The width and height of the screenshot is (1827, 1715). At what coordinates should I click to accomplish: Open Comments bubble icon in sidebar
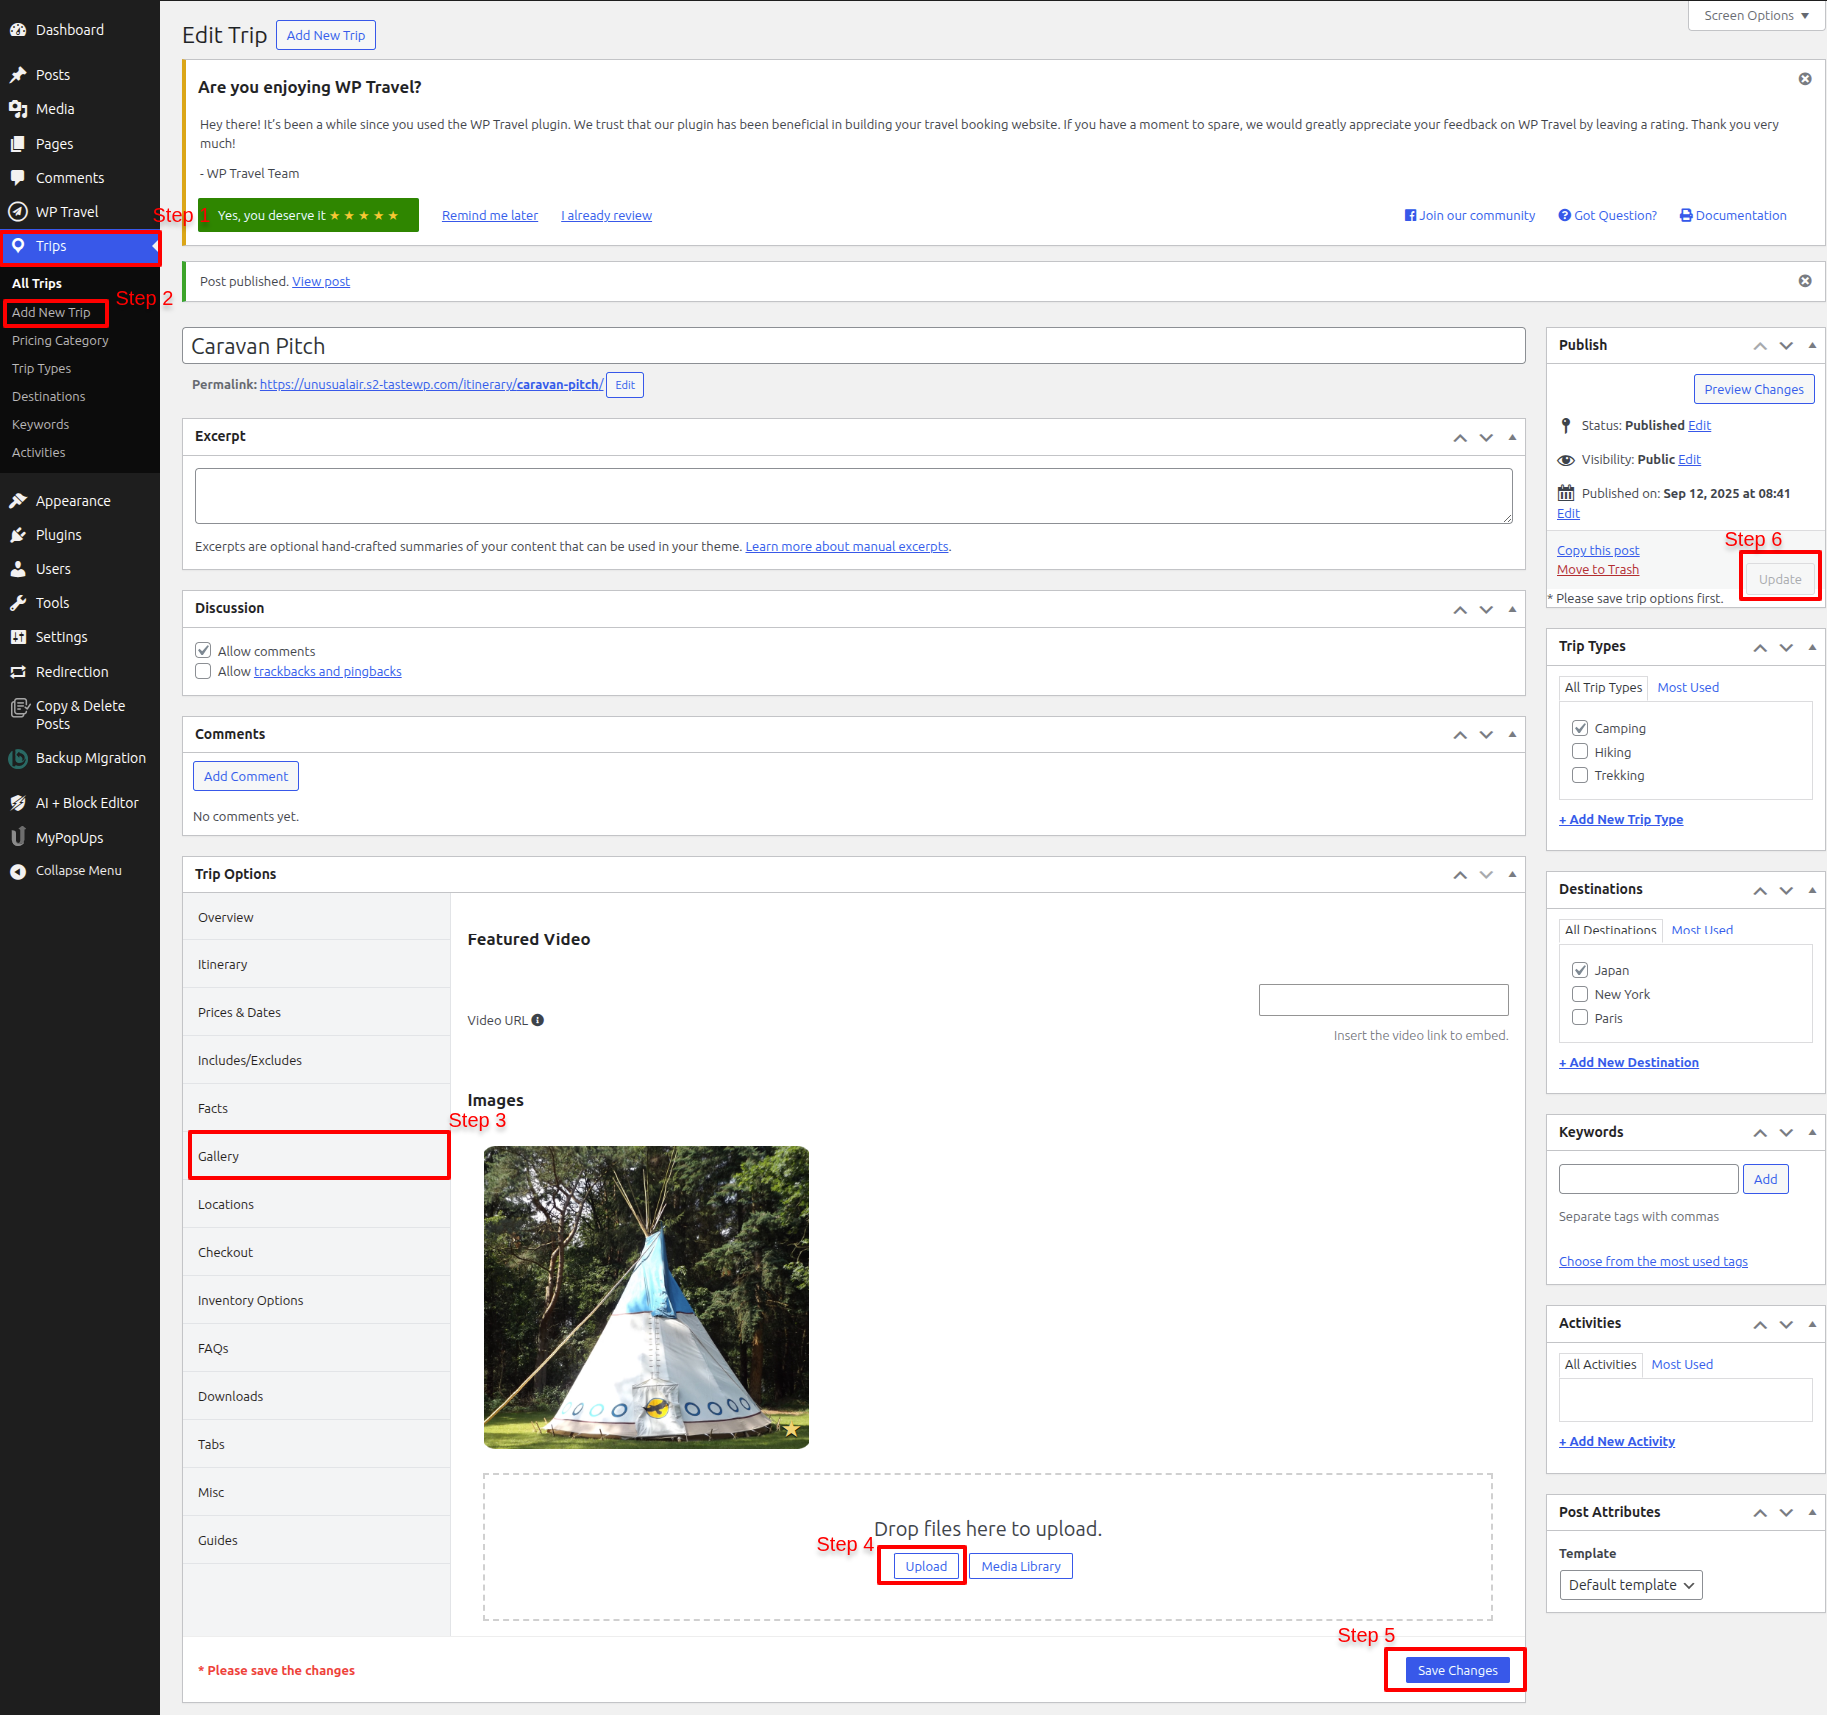pyautogui.click(x=18, y=178)
